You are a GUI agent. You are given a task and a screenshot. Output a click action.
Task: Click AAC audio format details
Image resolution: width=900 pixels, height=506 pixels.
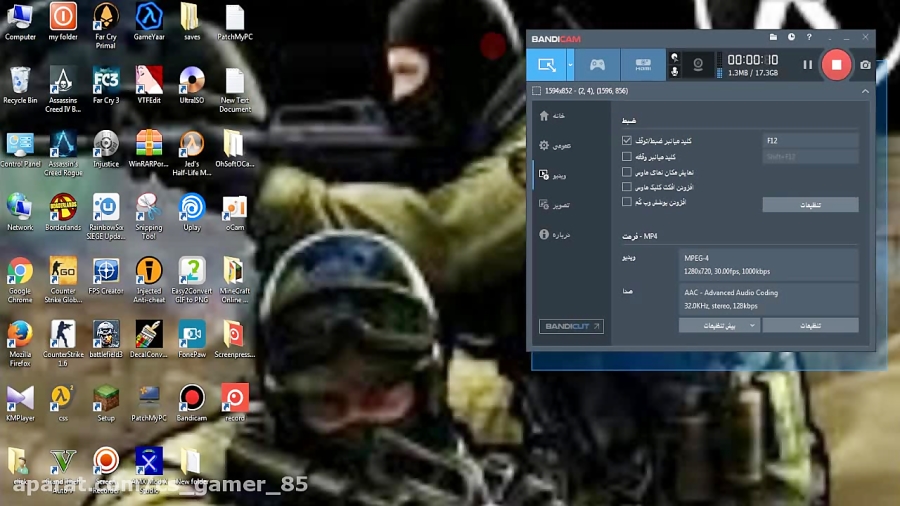point(768,299)
